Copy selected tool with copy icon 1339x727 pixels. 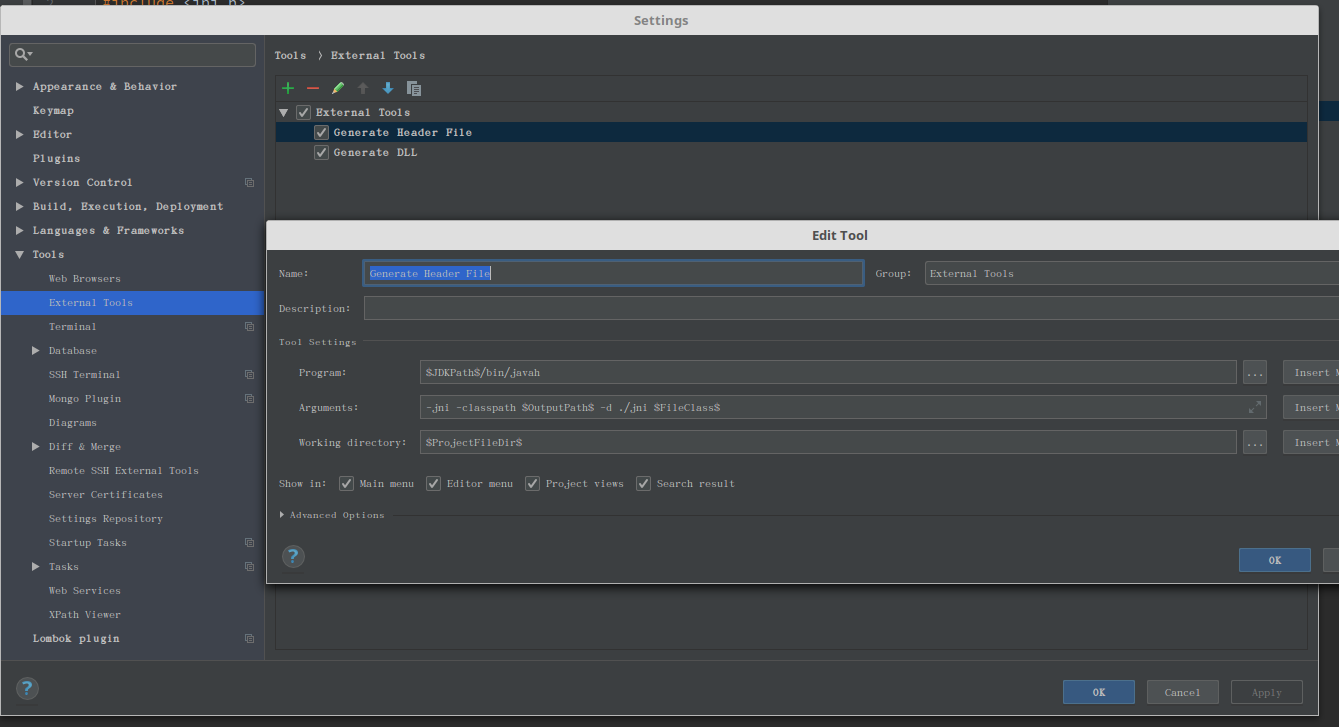pyautogui.click(x=413, y=88)
